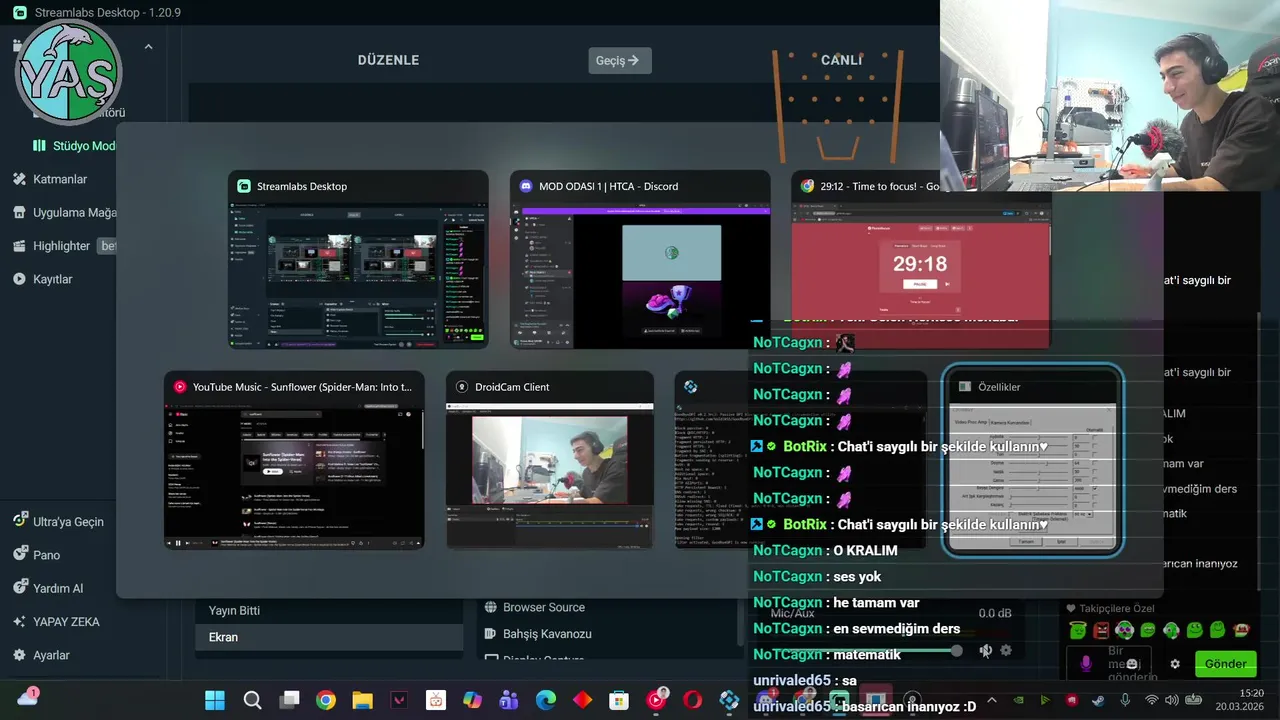
Task: Switch to the CANLI tab
Action: tap(841, 60)
